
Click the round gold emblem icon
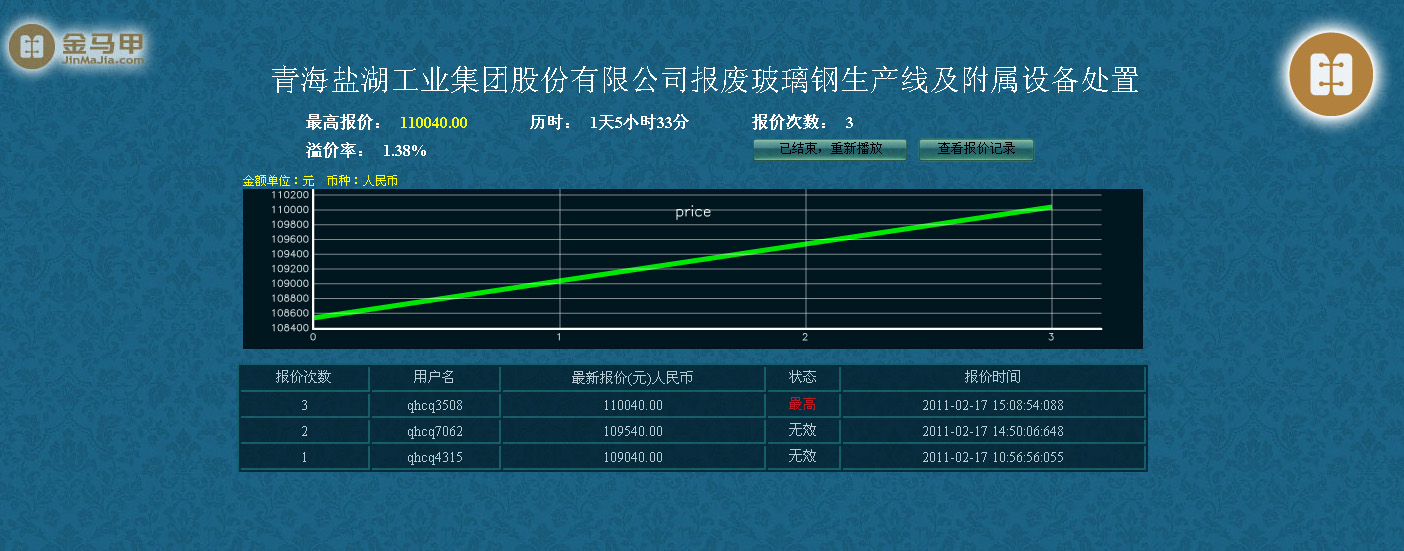[1331, 73]
